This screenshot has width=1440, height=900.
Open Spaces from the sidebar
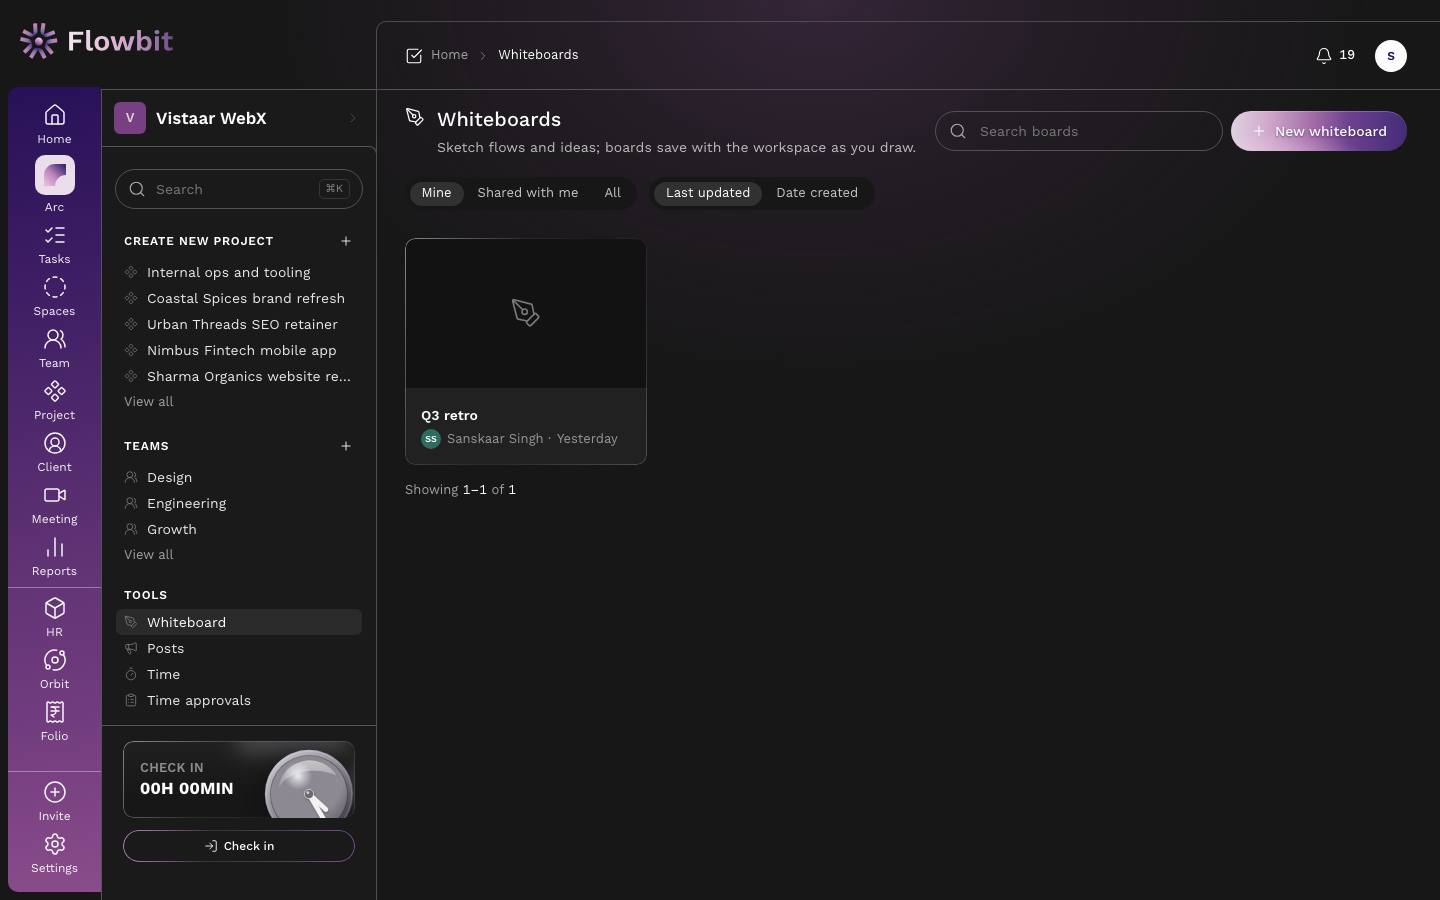pos(54,297)
